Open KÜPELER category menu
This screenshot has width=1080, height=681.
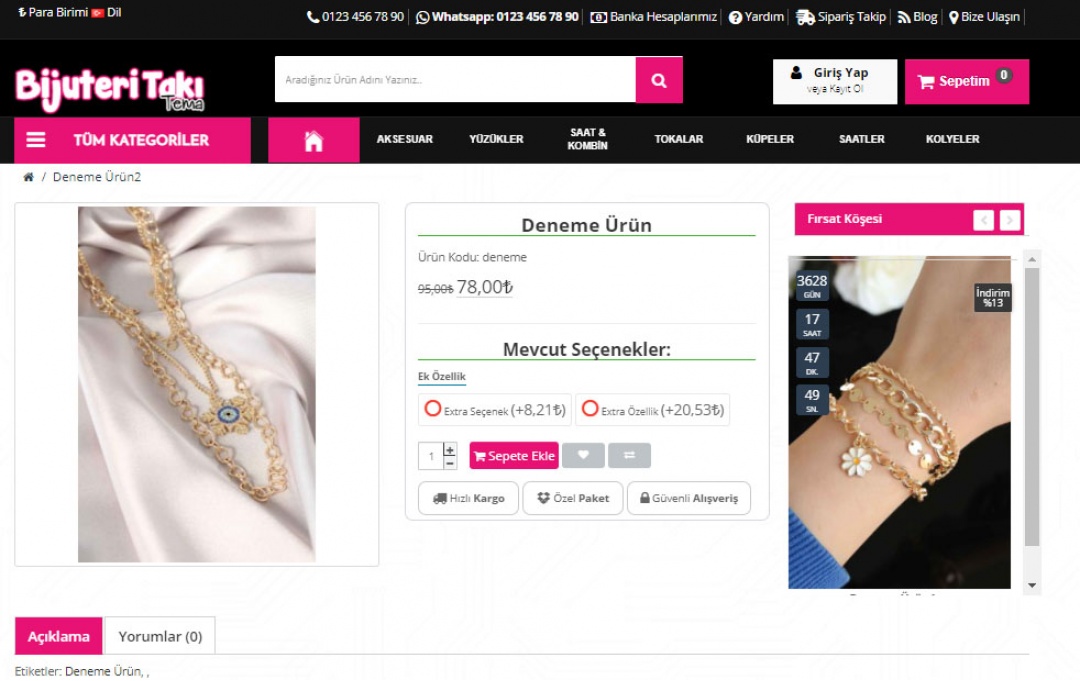click(x=769, y=140)
